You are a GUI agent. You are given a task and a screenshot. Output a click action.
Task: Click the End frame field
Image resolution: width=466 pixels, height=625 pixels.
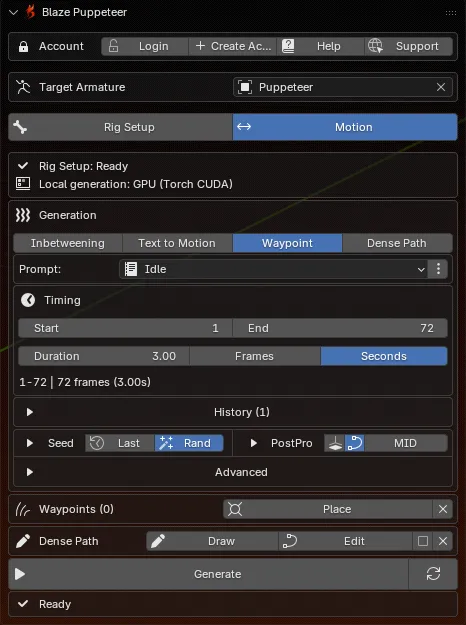tap(340, 328)
